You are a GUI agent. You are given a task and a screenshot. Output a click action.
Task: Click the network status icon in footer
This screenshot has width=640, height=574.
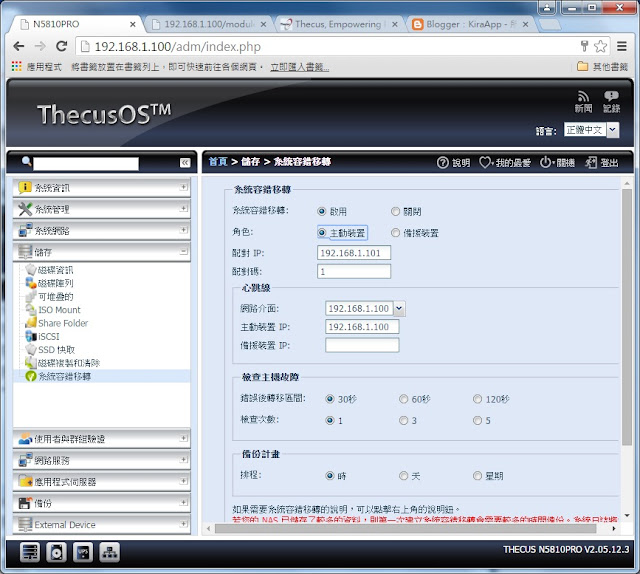click(109, 552)
